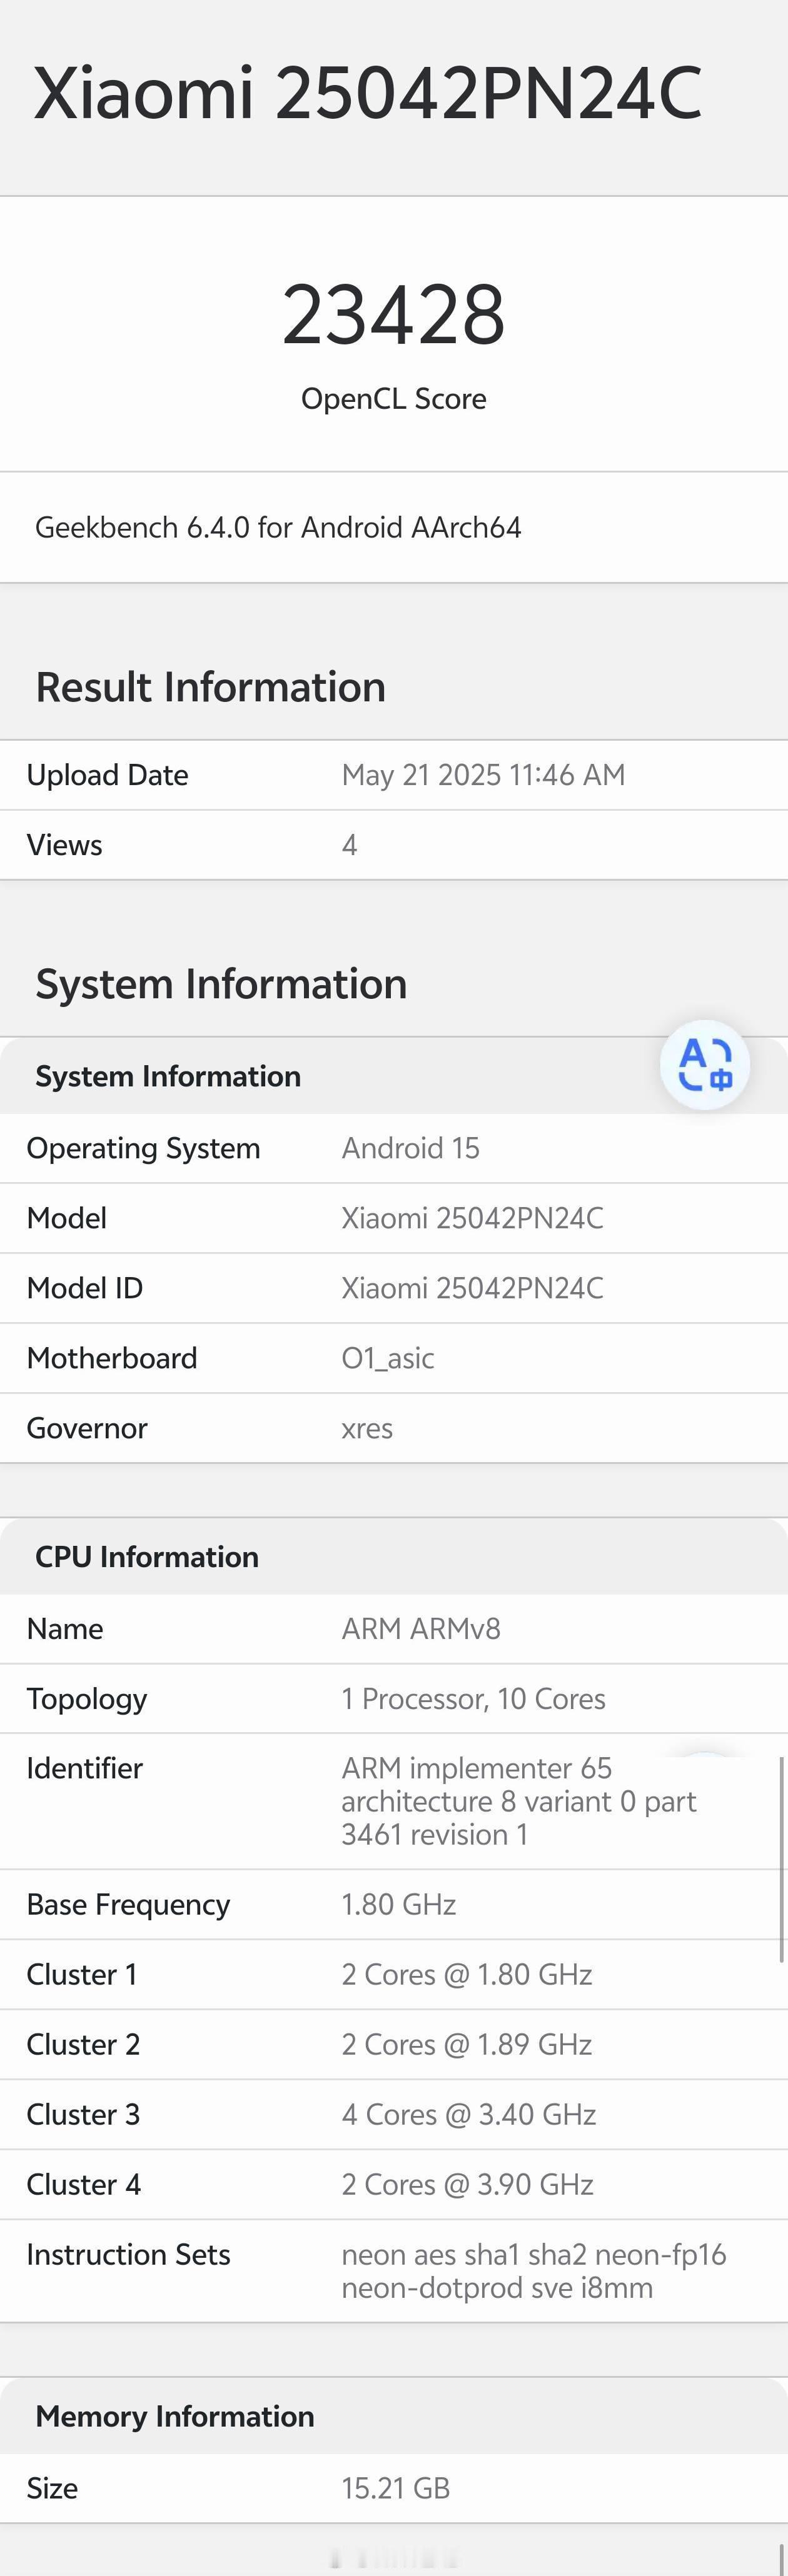Select the 2 Cores @ 1.89 GHz value
Screen dimensions: 788x2576
[x=467, y=2045]
